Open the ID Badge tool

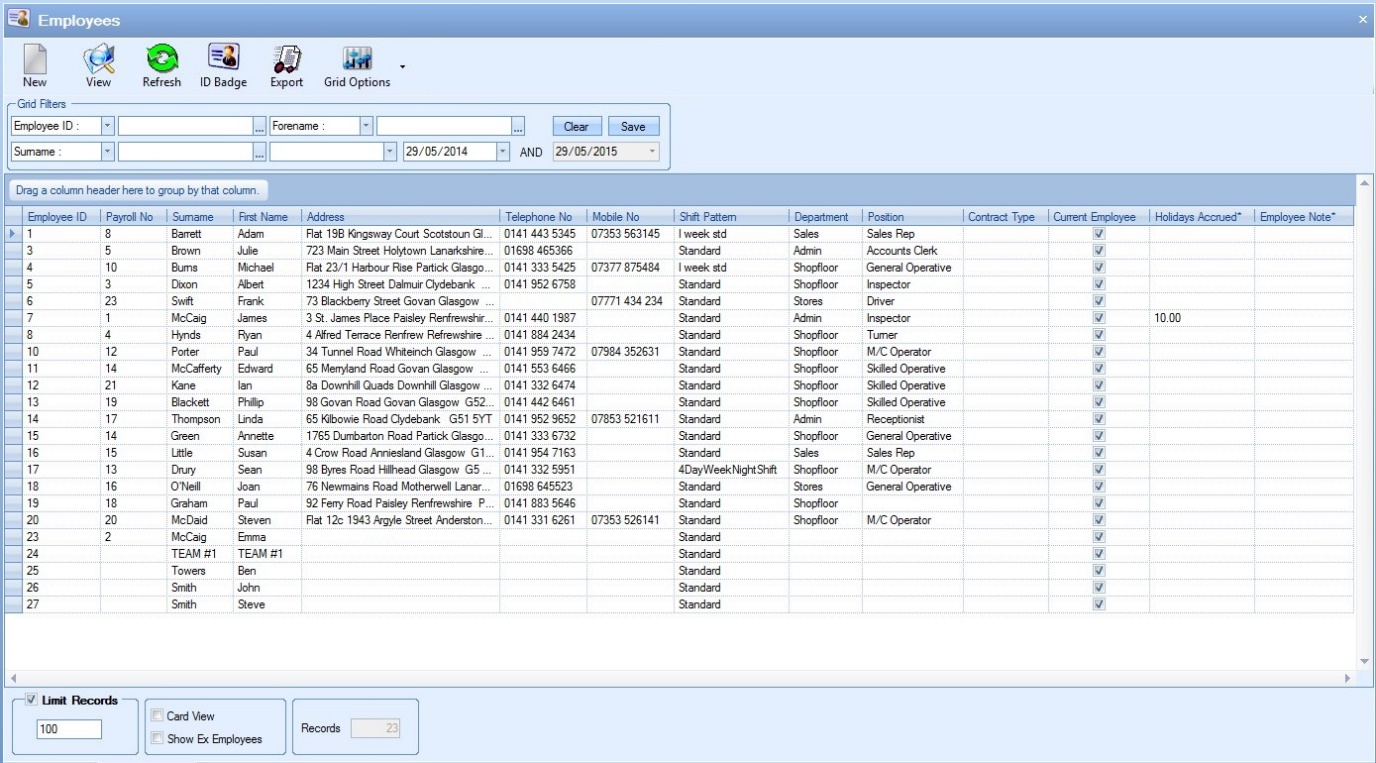click(223, 60)
